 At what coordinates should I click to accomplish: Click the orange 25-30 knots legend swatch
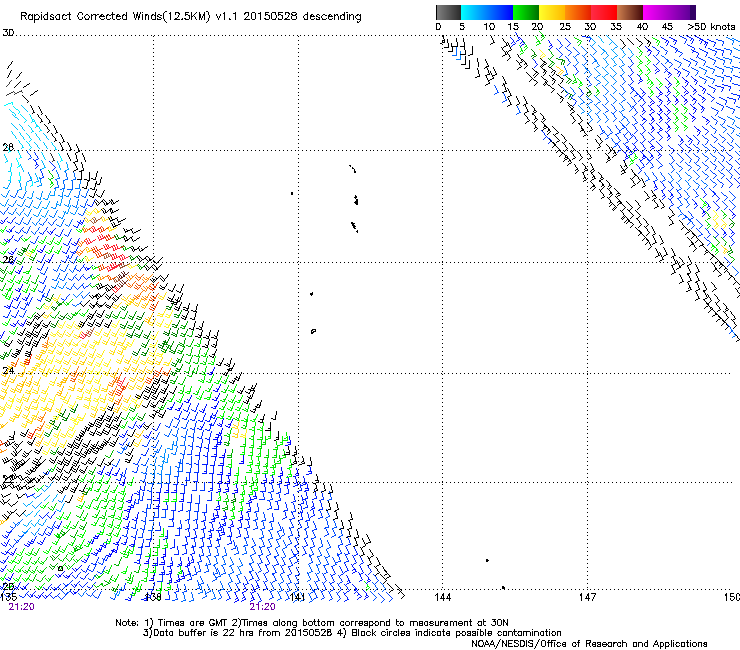578,12
